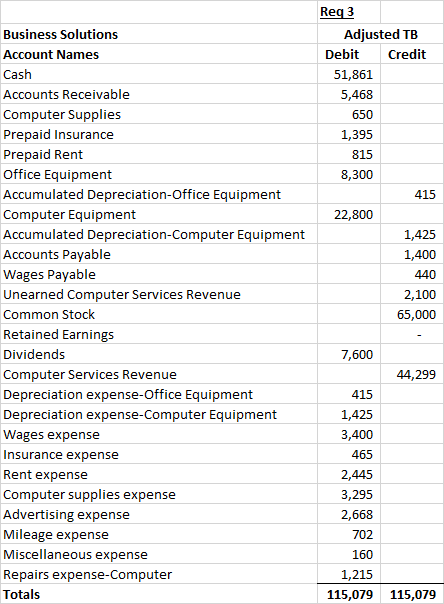Image resolution: width=444 pixels, height=604 pixels.
Task: Click the 'Computer Supplies' row label
Action: 62,114
